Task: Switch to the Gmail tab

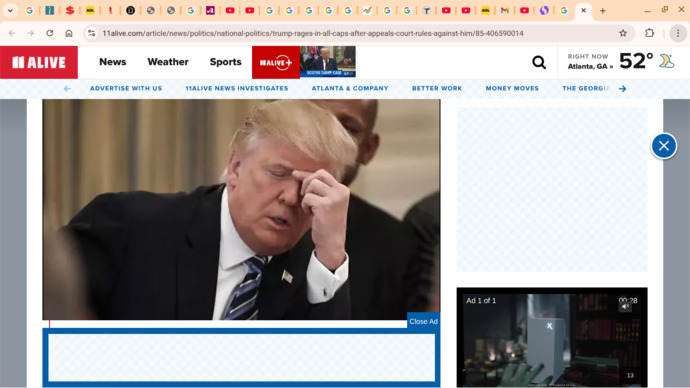Action: click(505, 11)
